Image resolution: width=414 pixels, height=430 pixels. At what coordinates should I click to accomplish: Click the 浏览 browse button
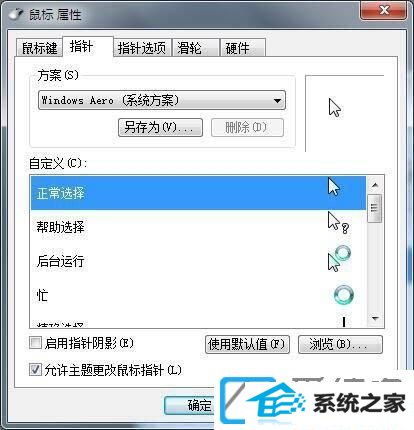(x=340, y=344)
